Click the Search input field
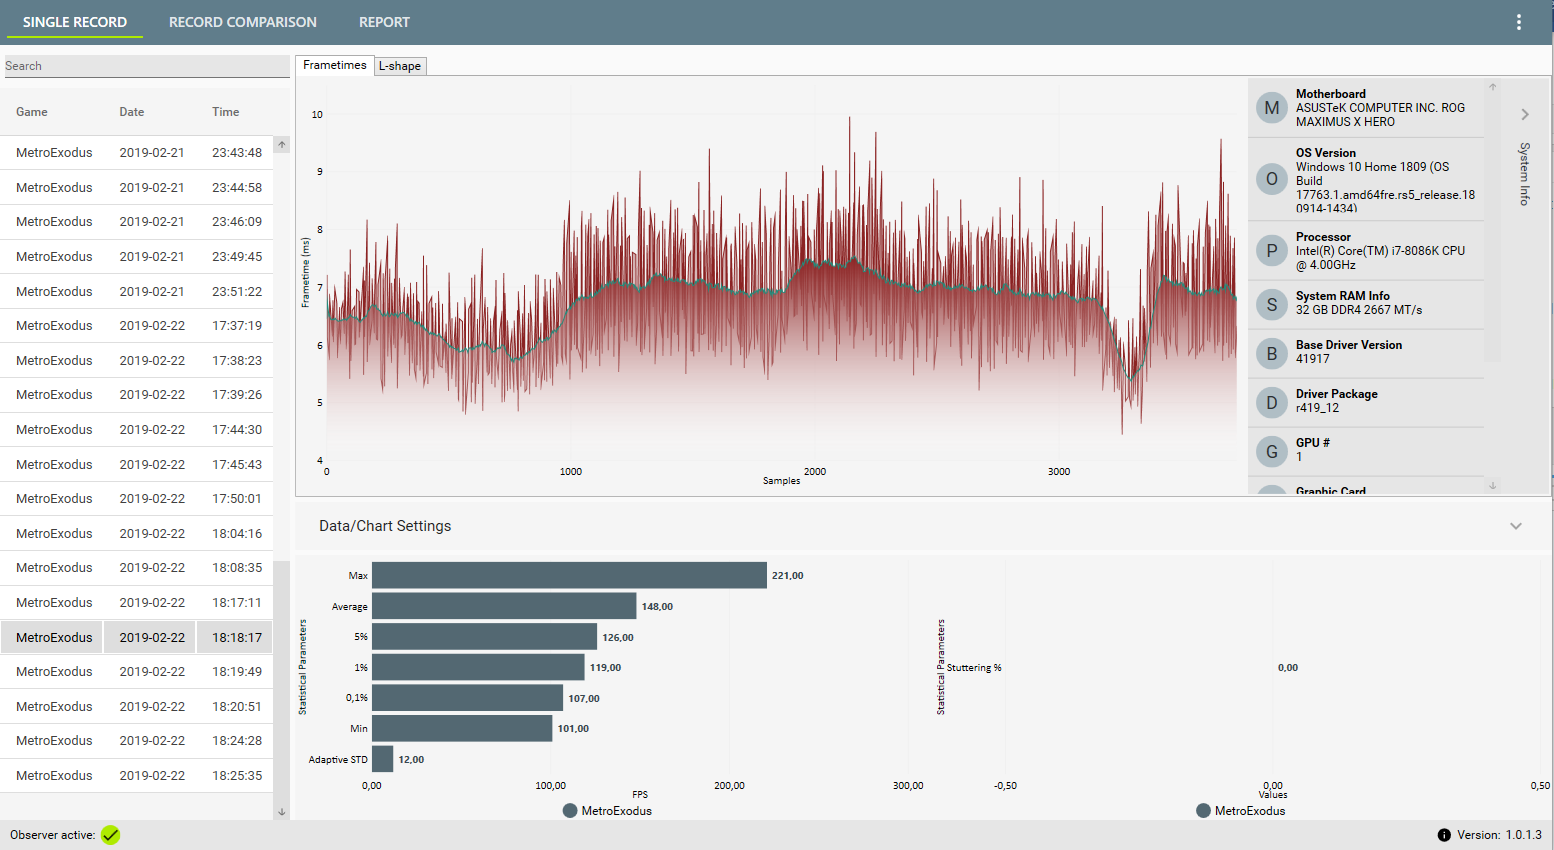Screen dimensions: 1554x850 coord(147,66)
